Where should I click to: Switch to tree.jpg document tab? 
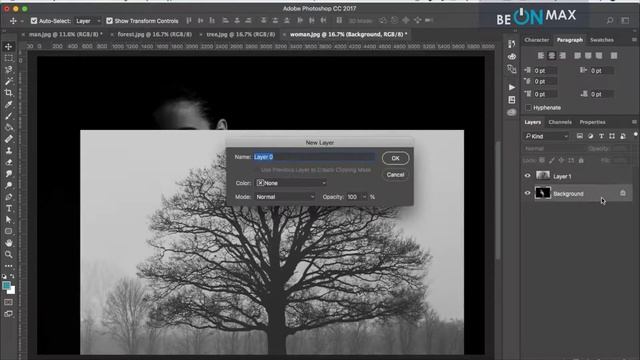[240, 34]
